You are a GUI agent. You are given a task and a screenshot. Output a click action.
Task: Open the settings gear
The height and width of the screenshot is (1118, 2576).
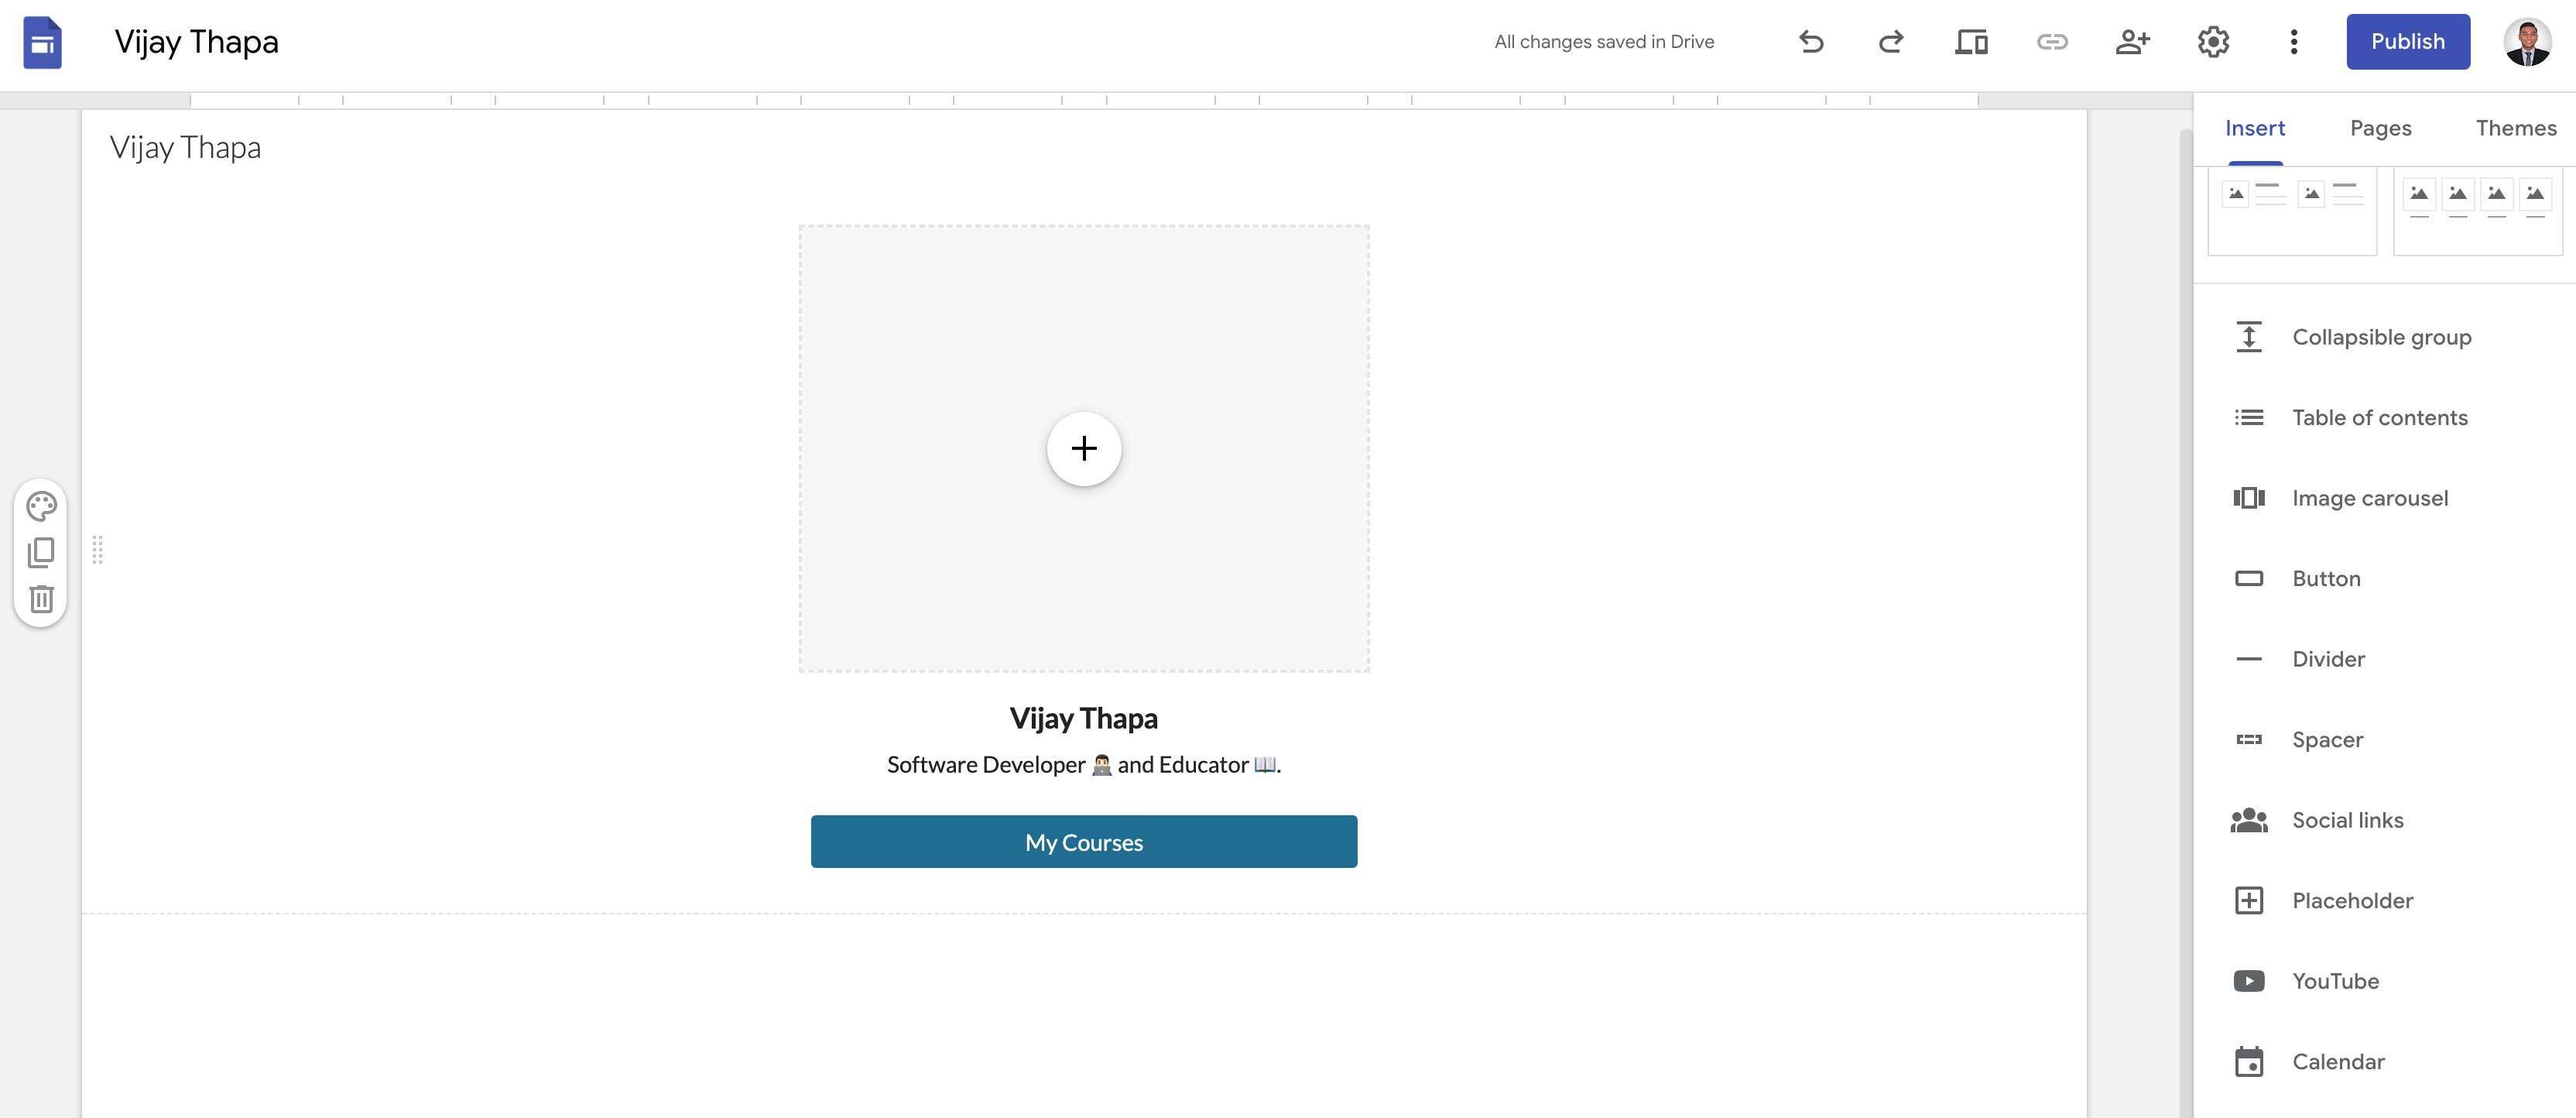pos(2213,42)
